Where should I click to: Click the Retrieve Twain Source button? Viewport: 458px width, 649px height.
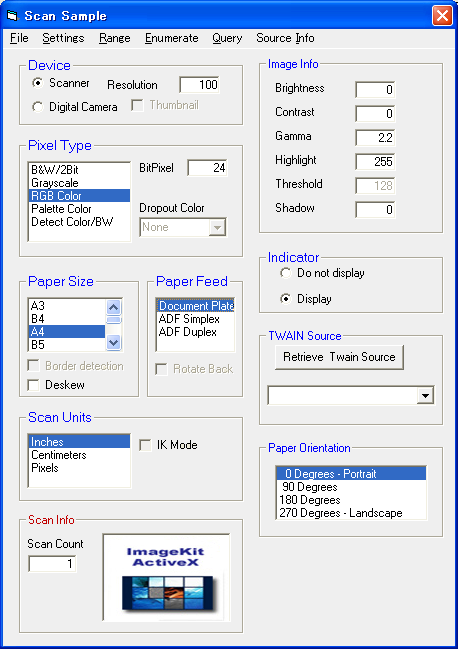tap(339, 357)
